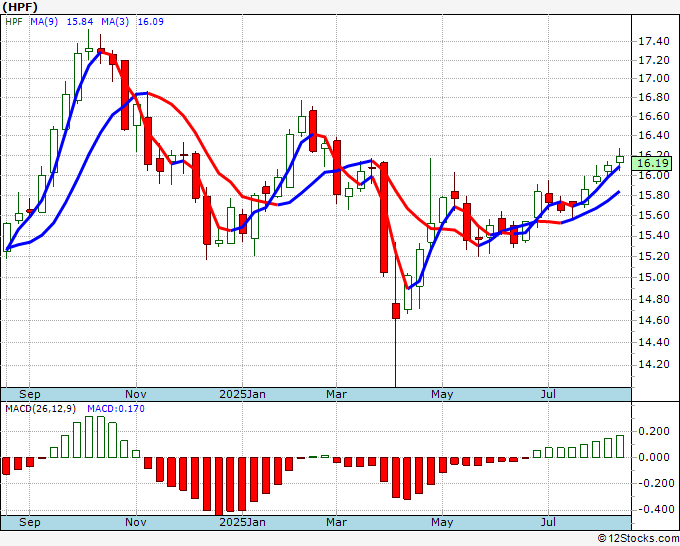Click the (HPF) chart title

click(x=20, y=7)
